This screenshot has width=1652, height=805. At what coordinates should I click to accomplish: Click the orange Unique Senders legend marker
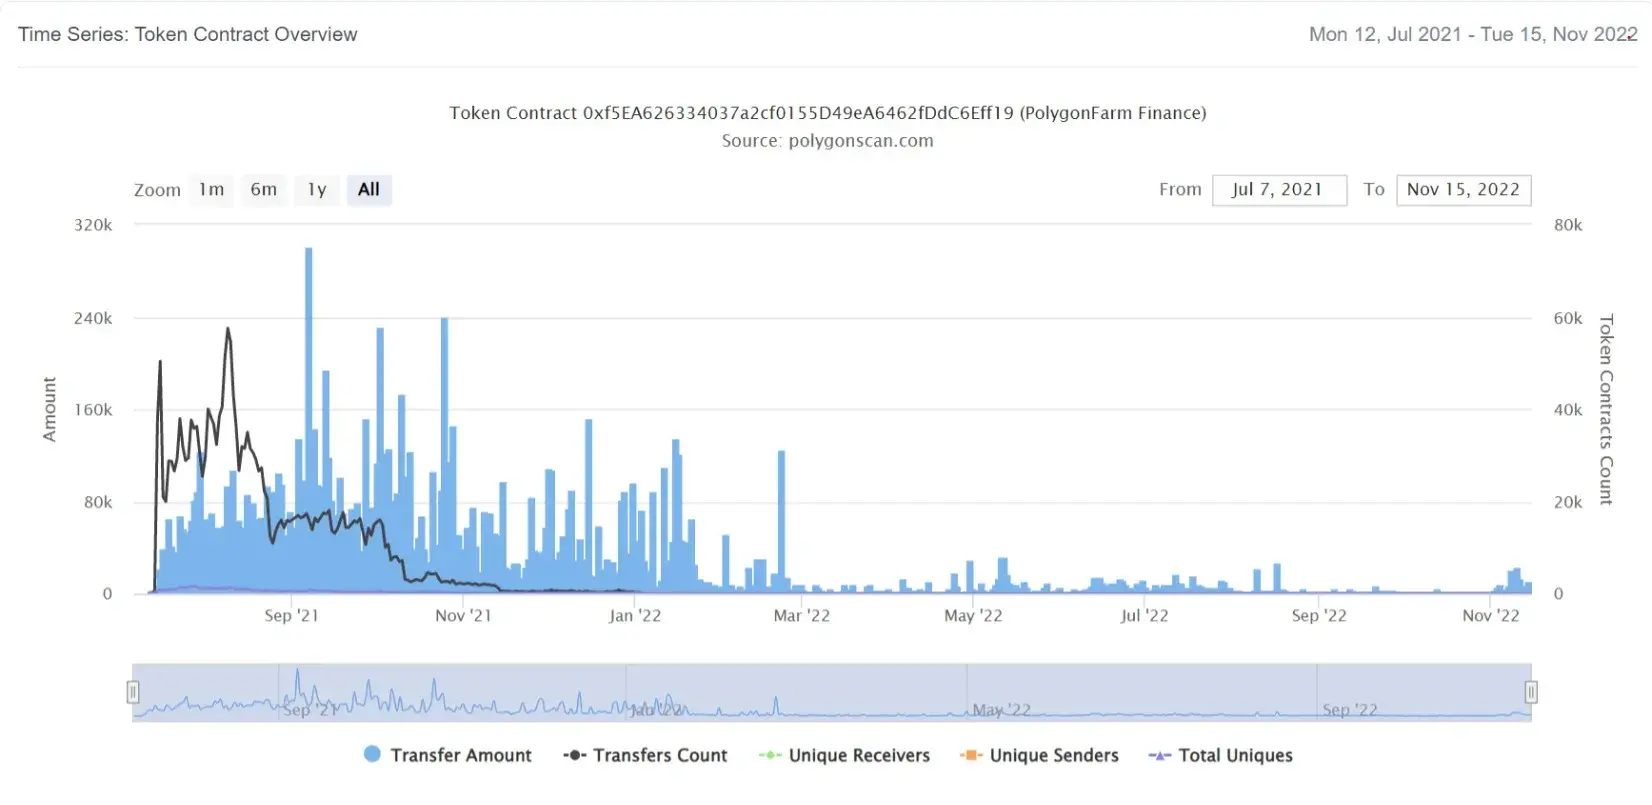coord(971,755)
